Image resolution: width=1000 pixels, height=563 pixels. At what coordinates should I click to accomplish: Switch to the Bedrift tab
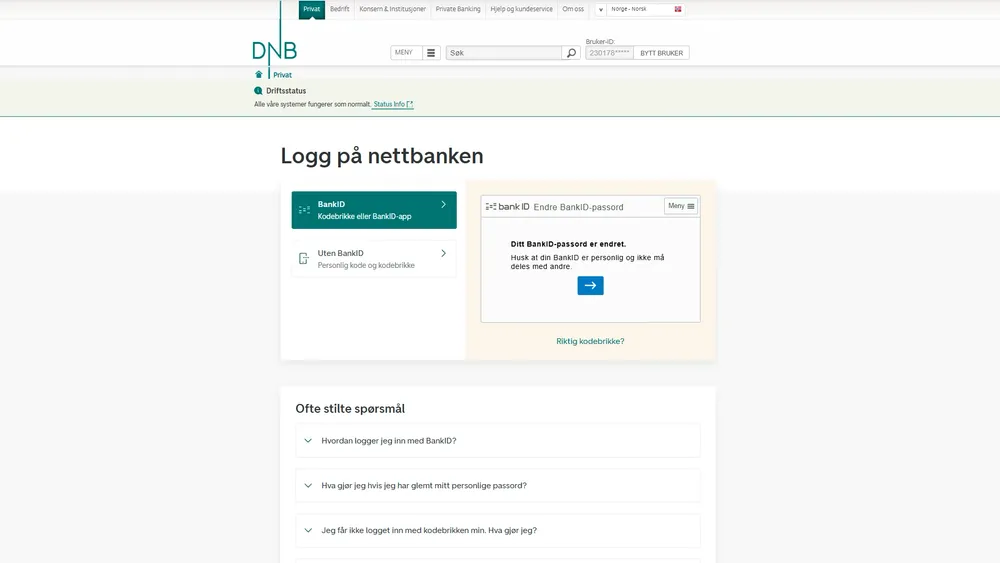pyautogui.click(x=340, y=9)
